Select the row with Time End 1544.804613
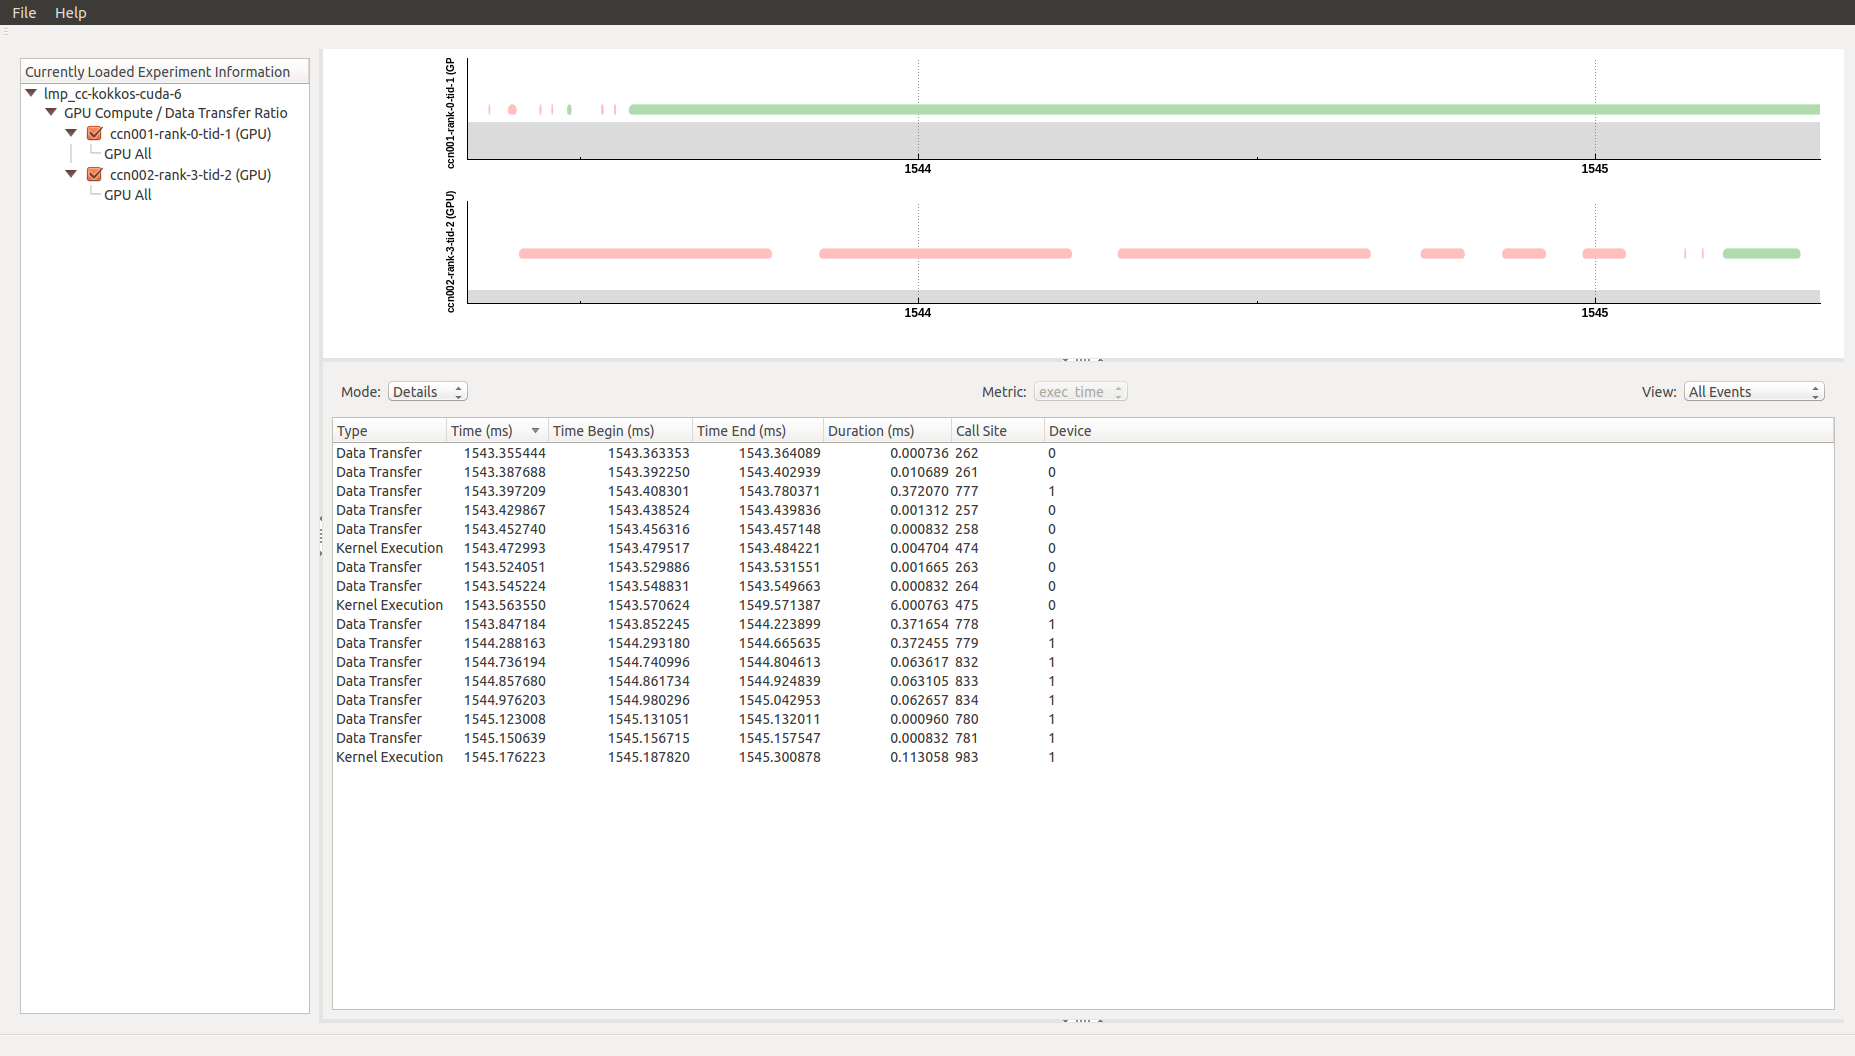The height and width of the screenshot is (1056, 1855). 1083,662
